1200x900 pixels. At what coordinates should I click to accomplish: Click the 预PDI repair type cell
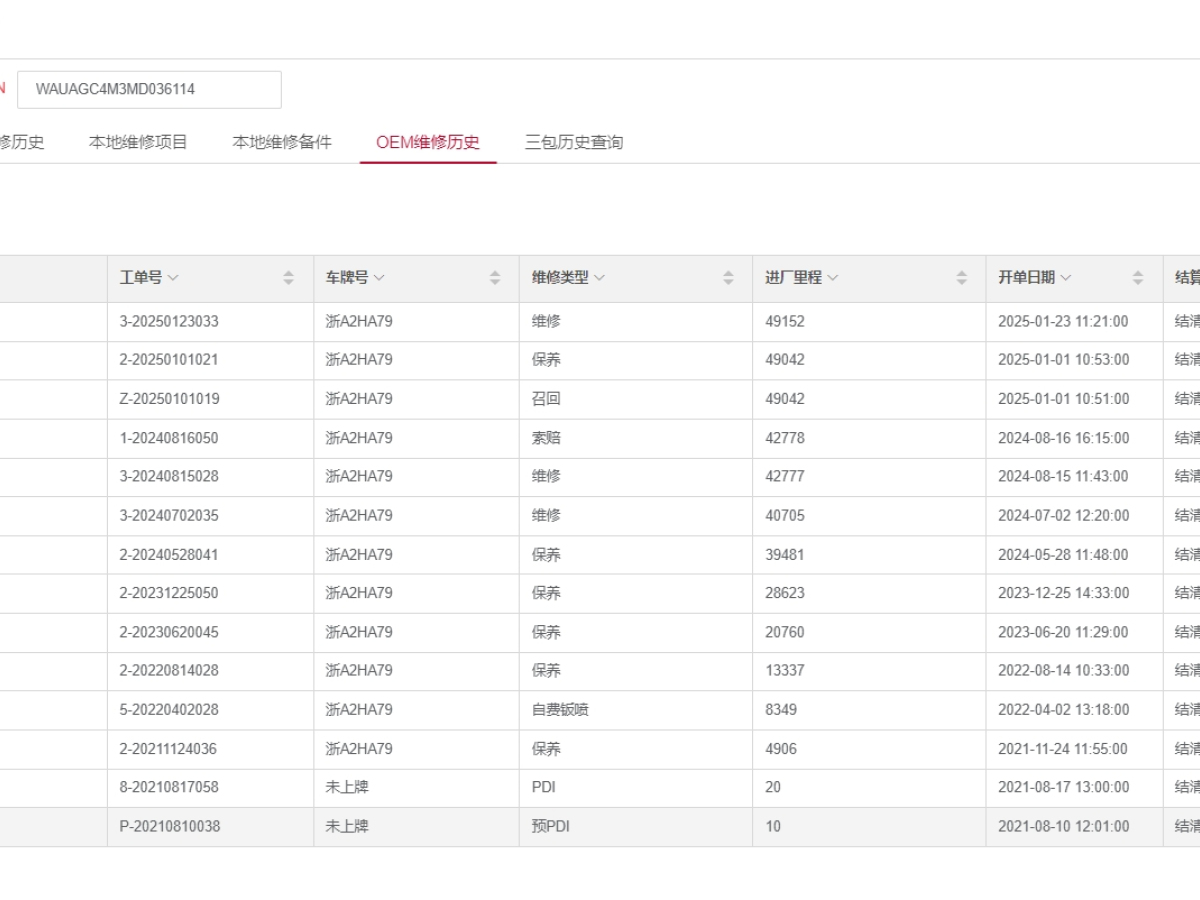pyautogui.click(x=551, y=826)
